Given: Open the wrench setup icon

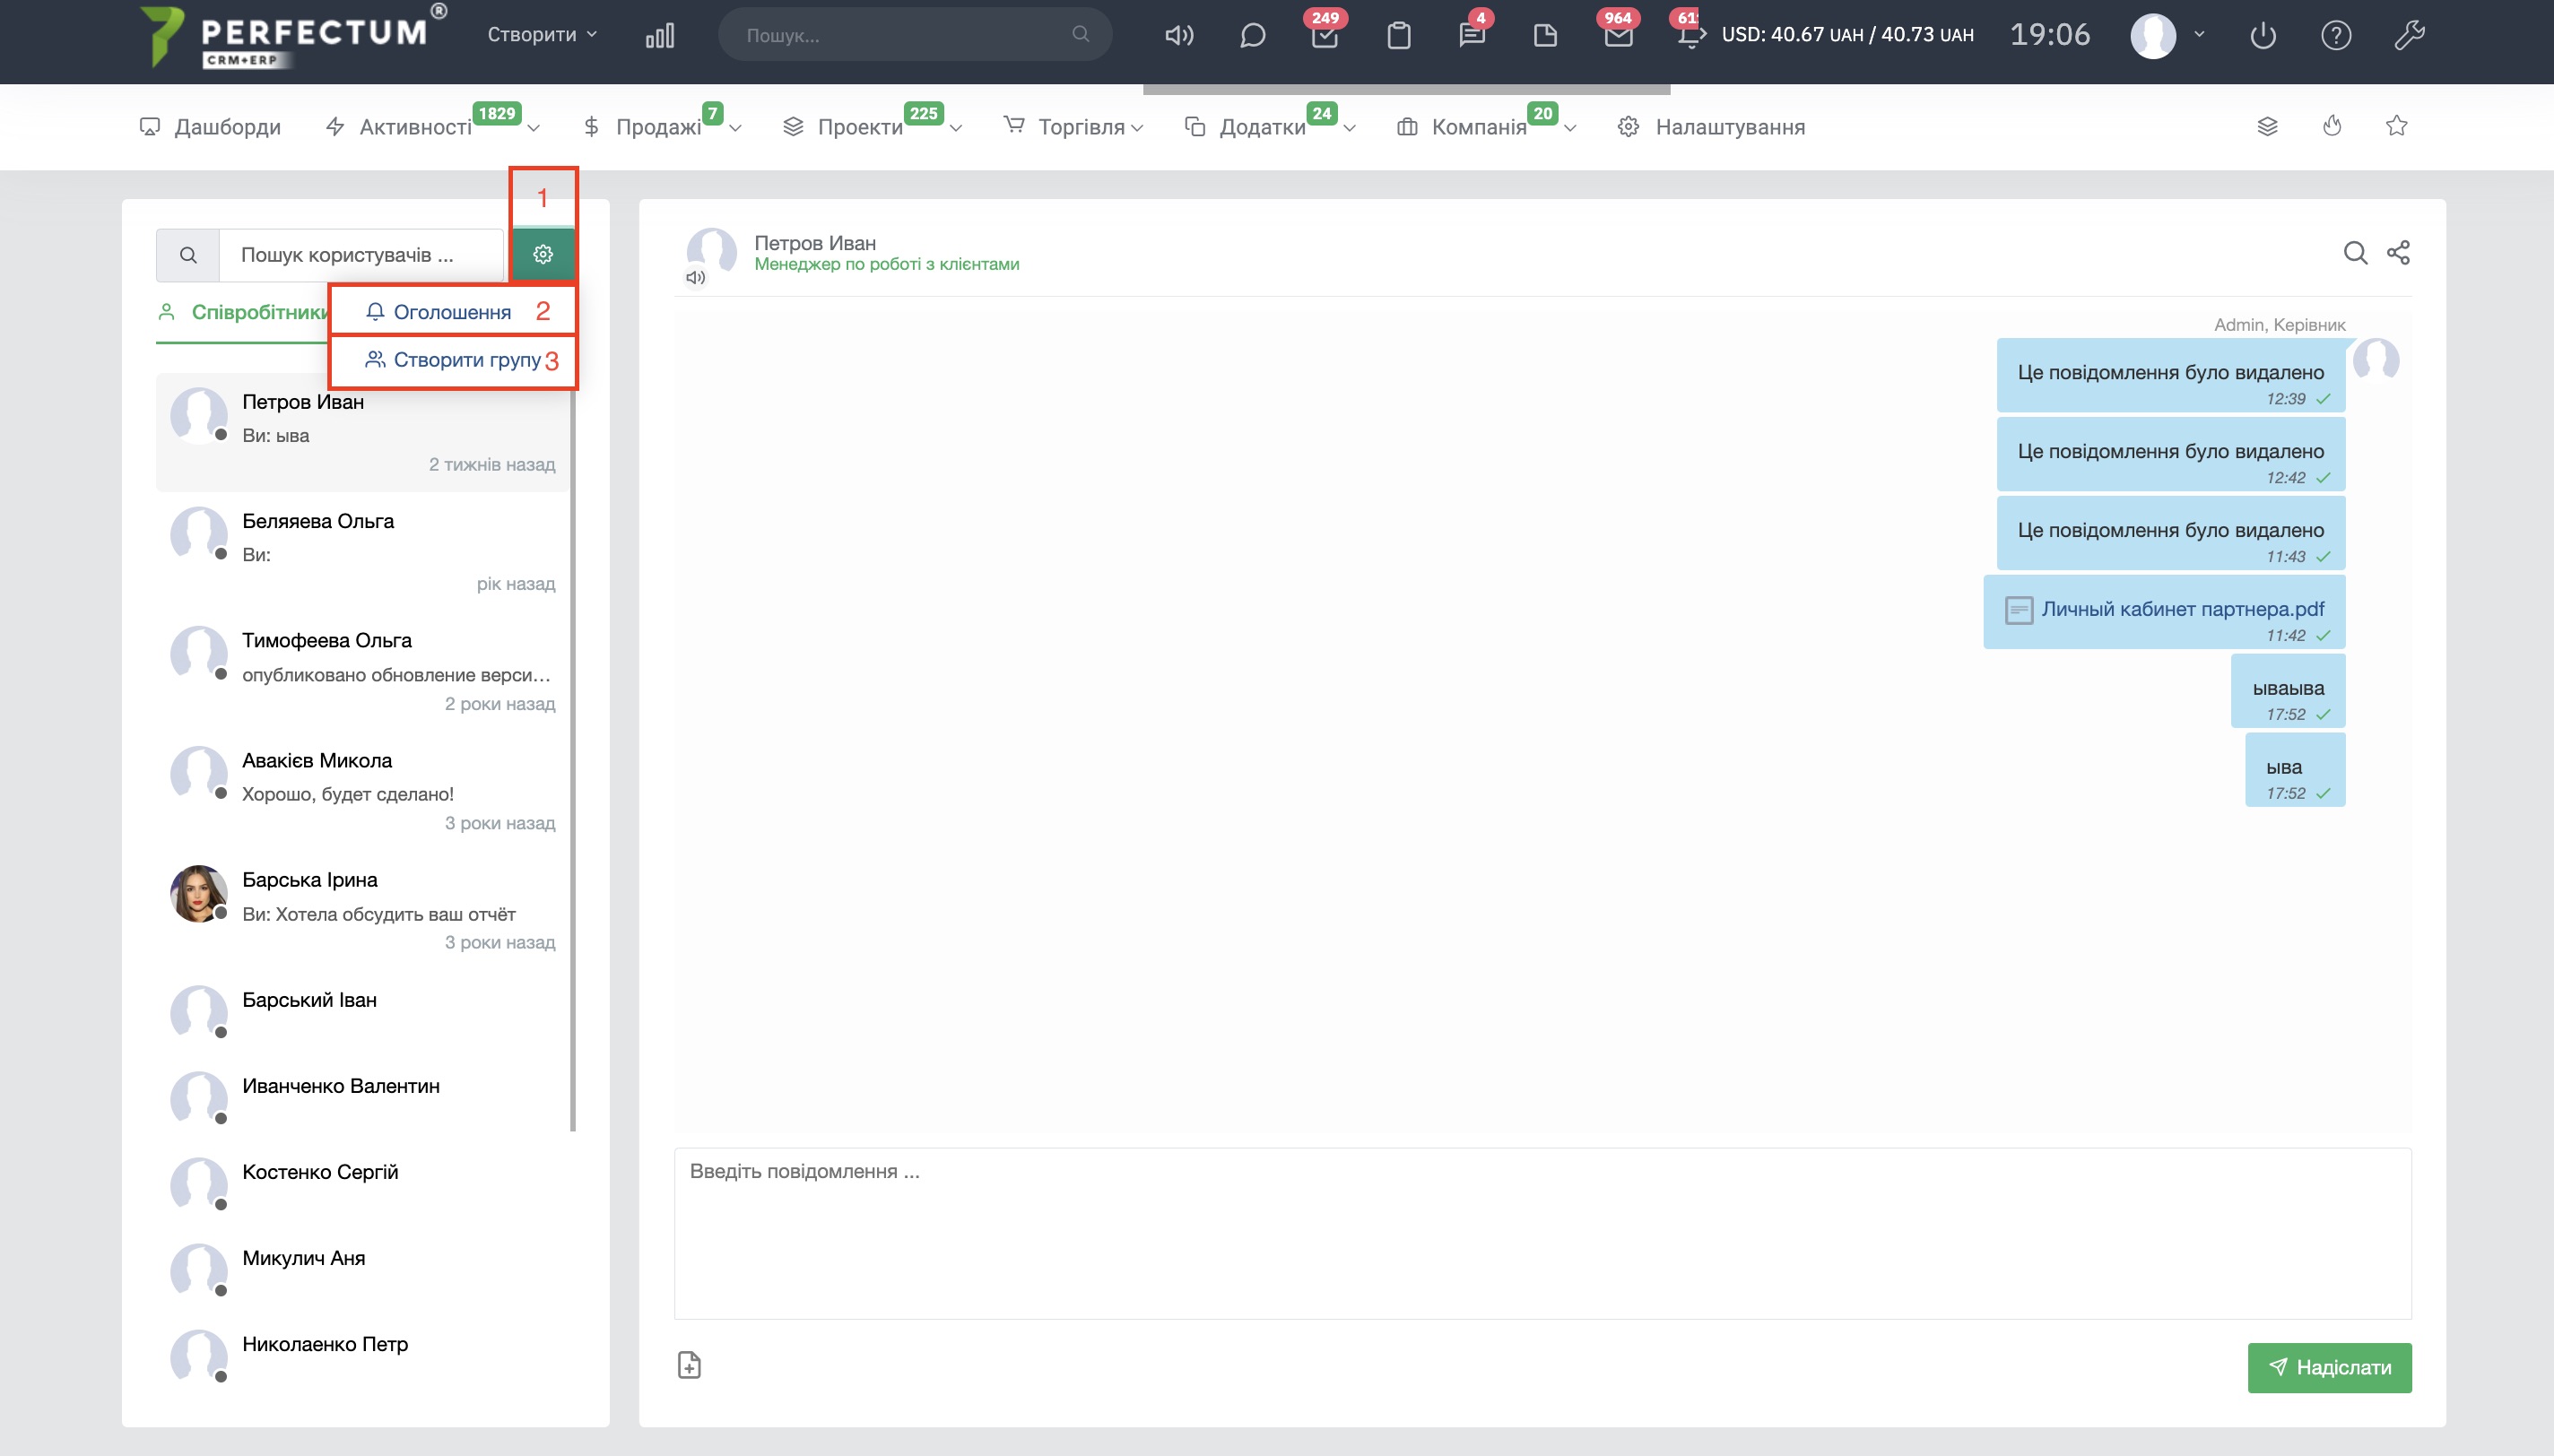Looking at the screenshot, I should 2409,36.
